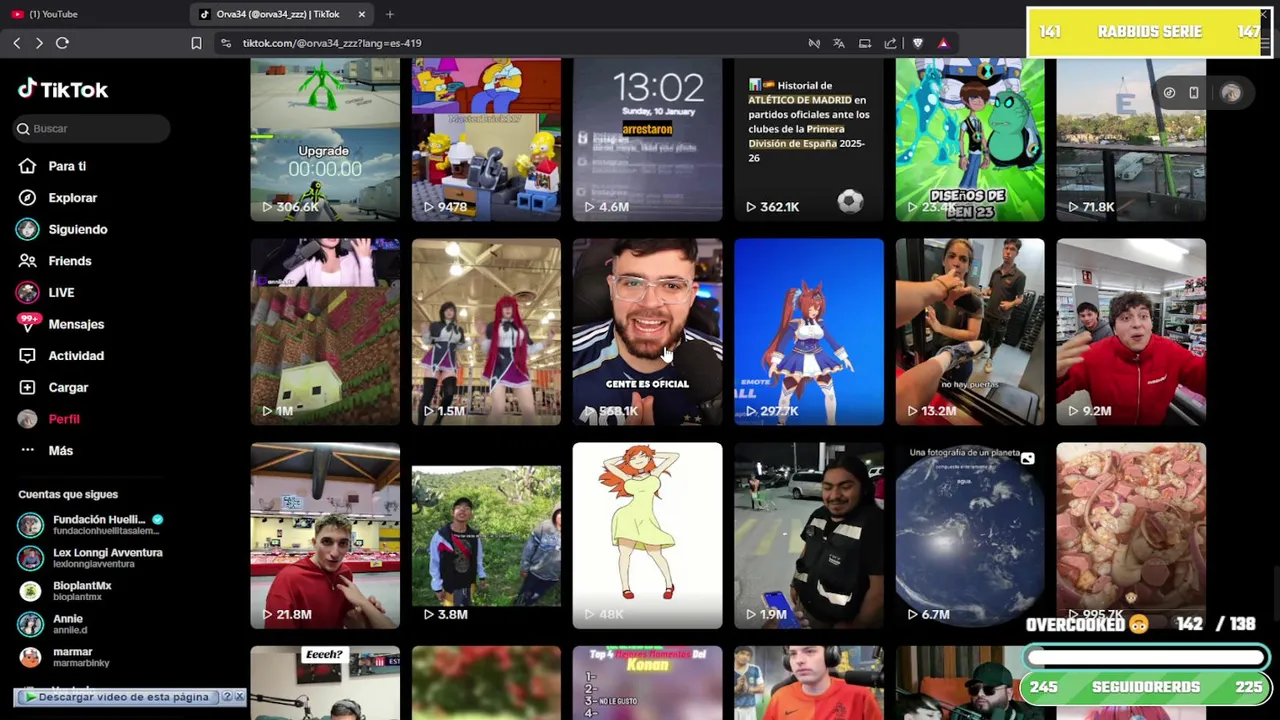Open the Minecraft video with 1M views
The width and height of the screenshot is (1280, 720).
click(x=325, y=332)
